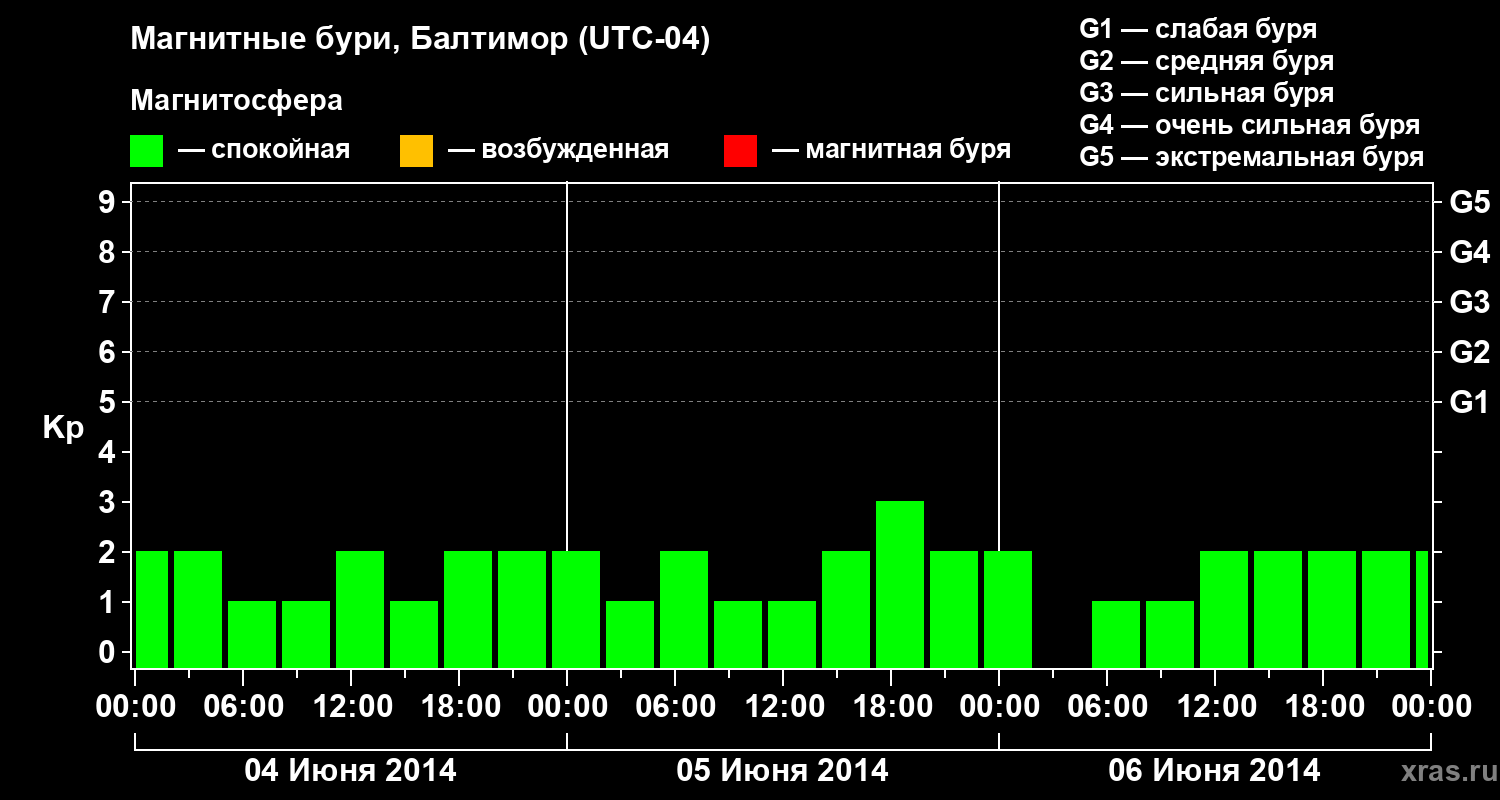Click the orange 'возбужденная' legend swatch
The width and height of the screenshot is (1500, 800).
(x=416, y=151)
